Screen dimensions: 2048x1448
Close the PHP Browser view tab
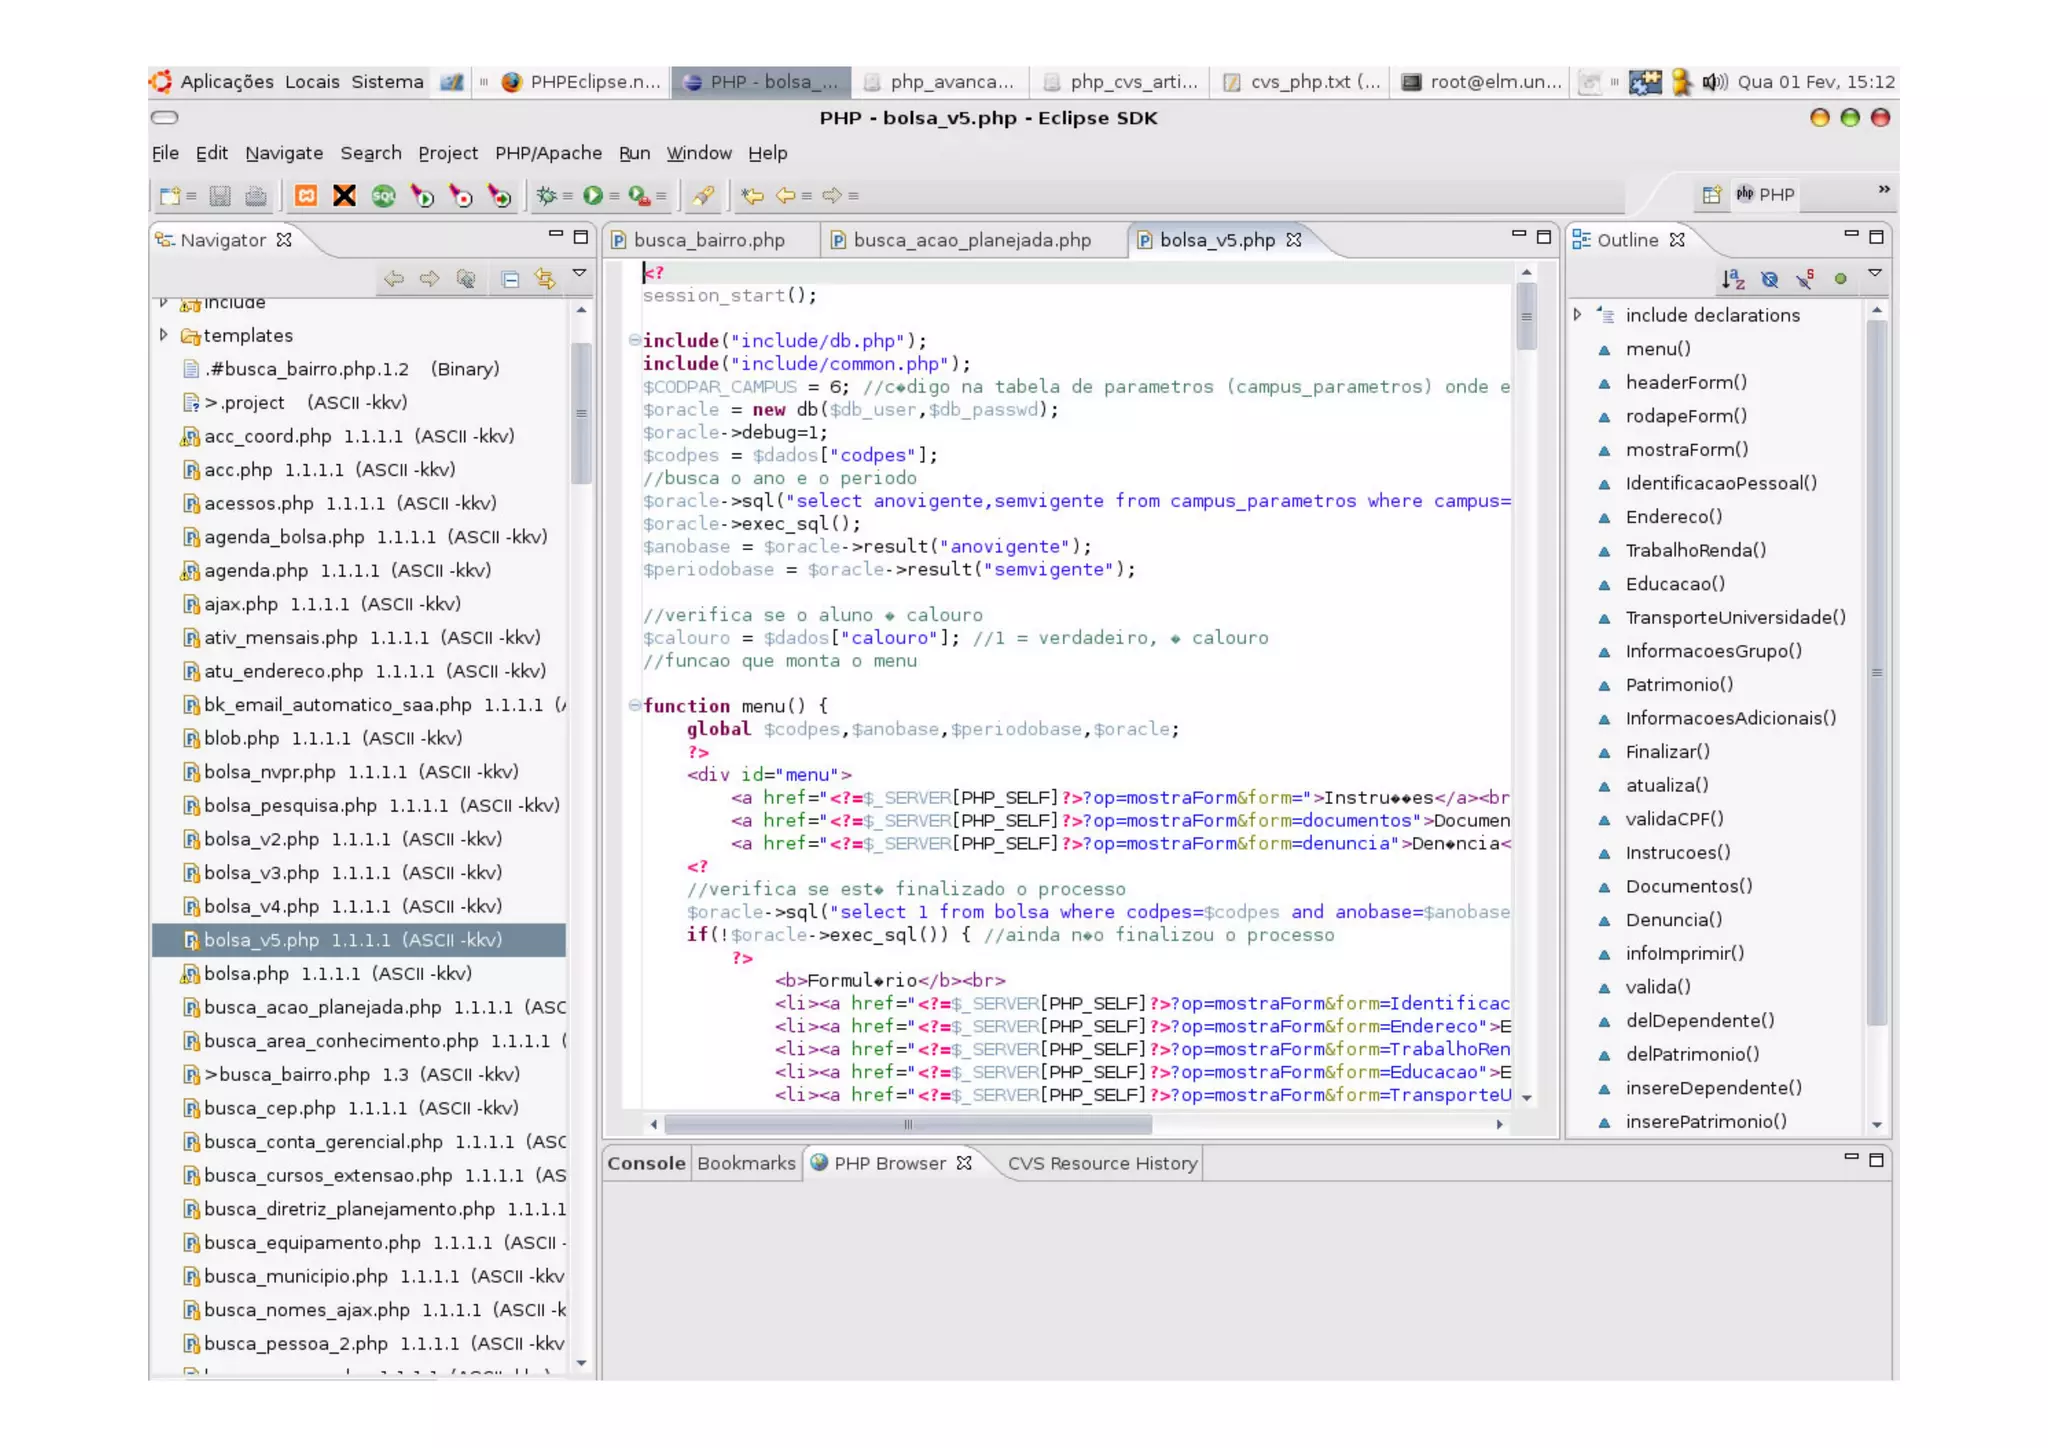tap(964, 1163)
